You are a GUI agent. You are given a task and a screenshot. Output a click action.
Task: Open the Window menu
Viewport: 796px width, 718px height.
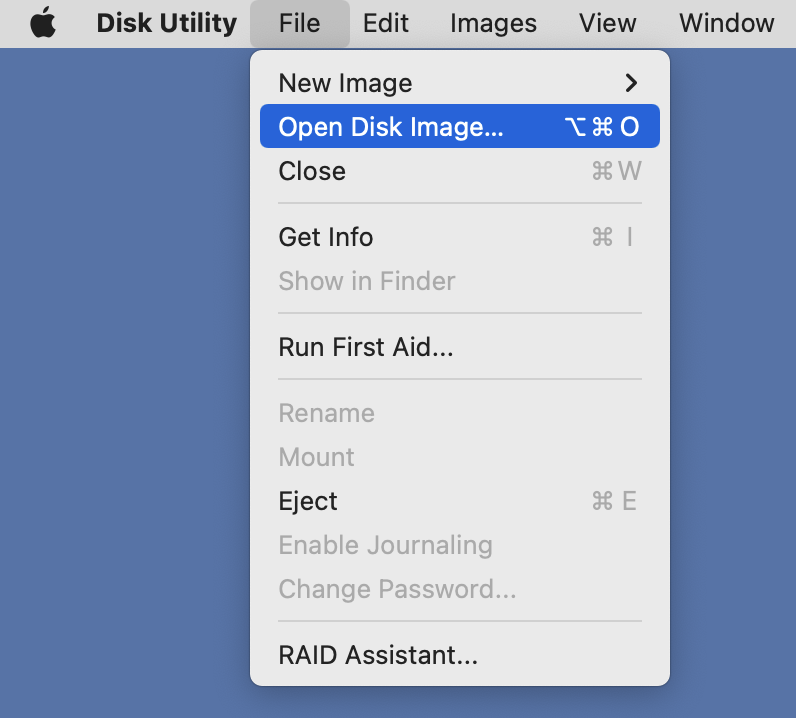(727, 23)
